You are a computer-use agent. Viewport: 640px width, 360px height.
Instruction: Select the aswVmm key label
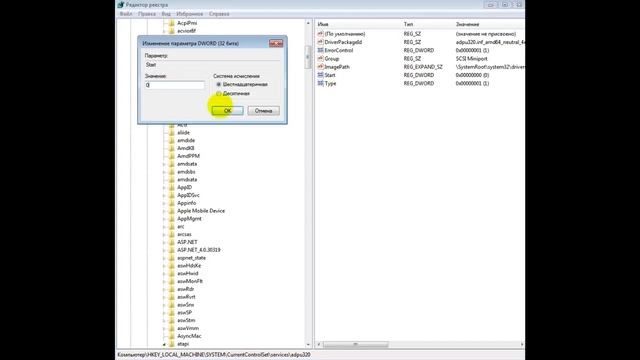click(x=188, y=328)
